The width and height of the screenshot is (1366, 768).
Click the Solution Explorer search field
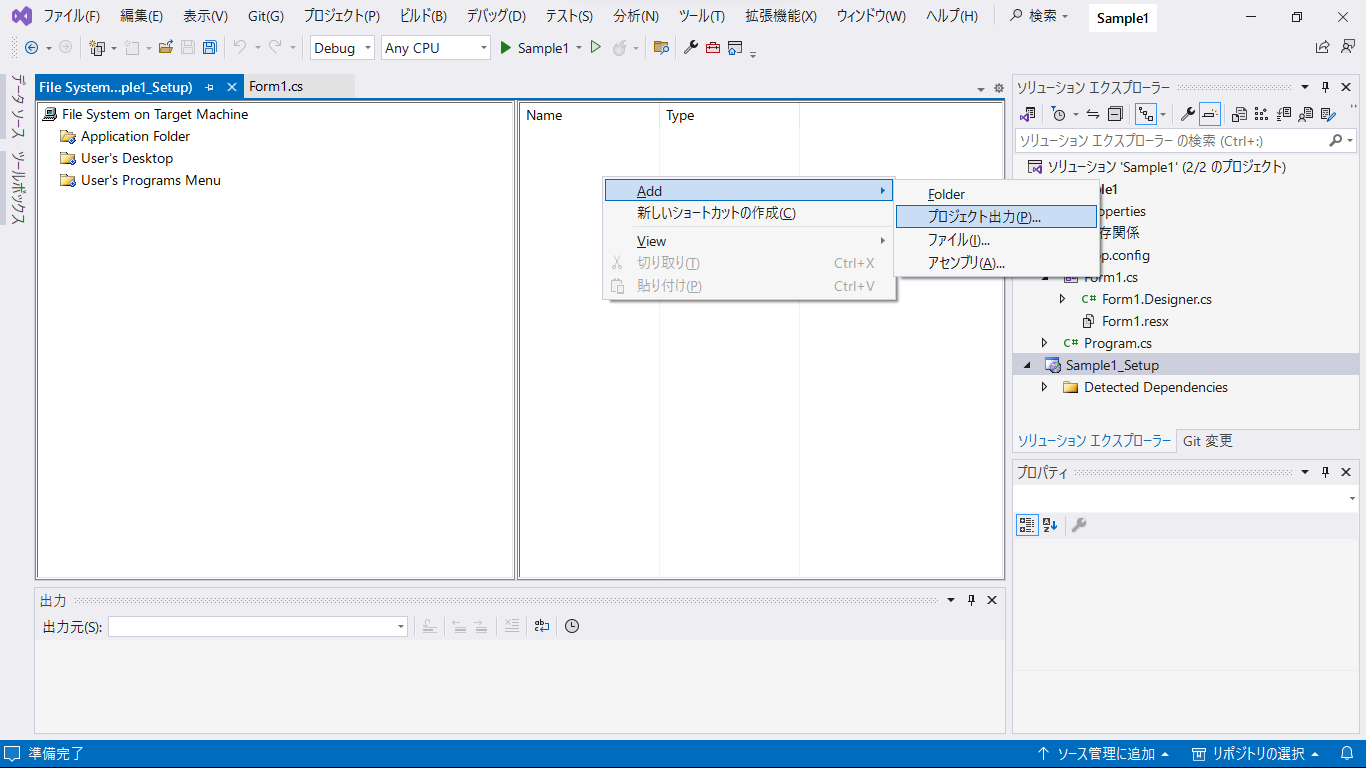pyautogui.click(x=1170, y=141)
